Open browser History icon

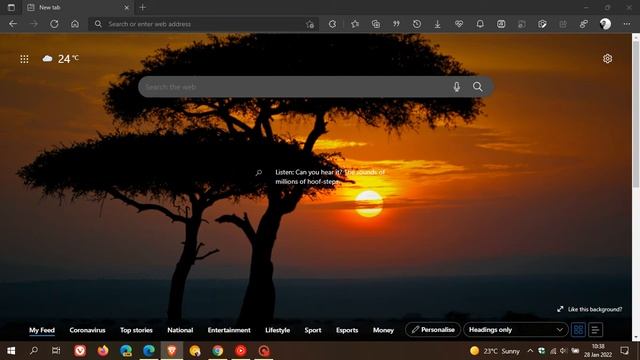pyautogui.click(x=417, y=24)
